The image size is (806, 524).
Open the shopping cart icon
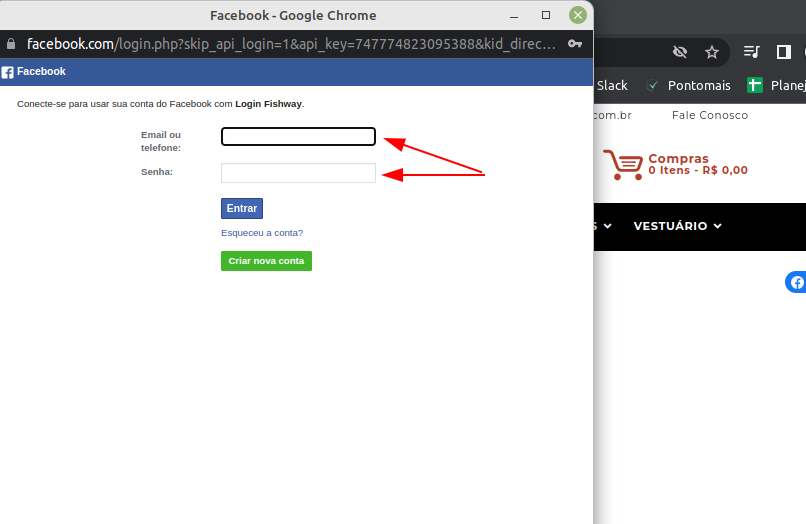click(622, 165)
